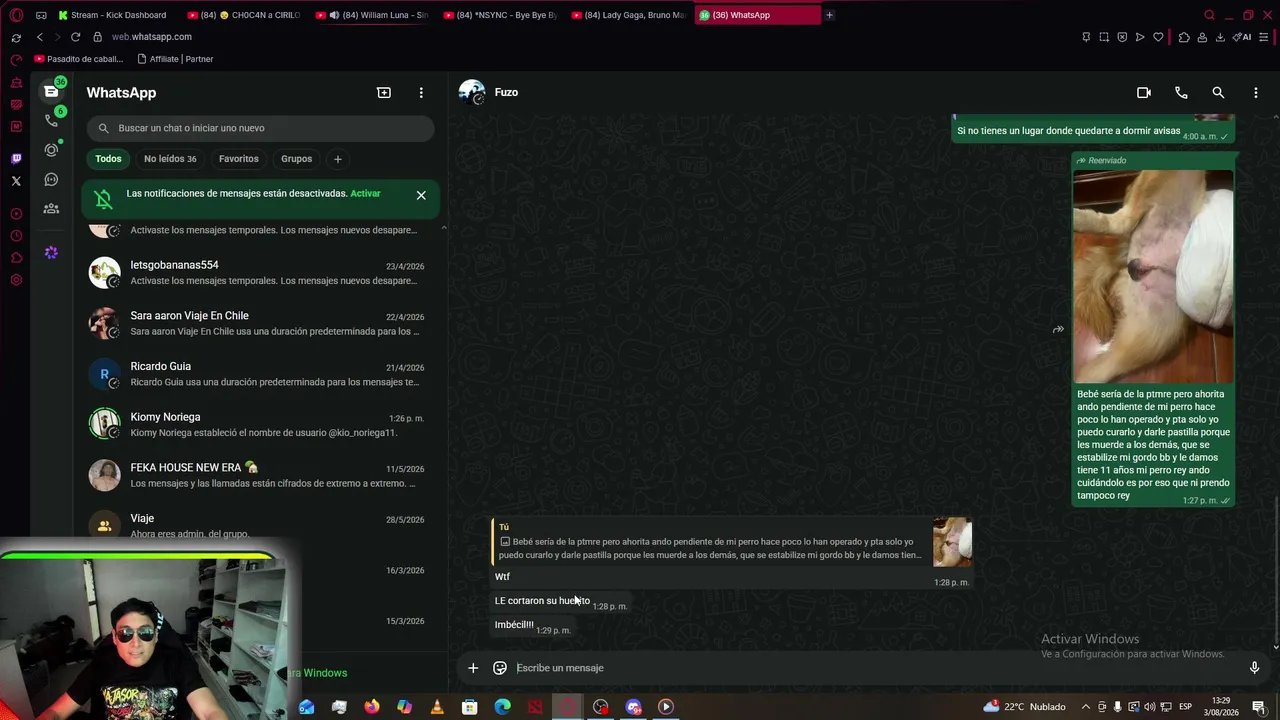Focus the chat search field

tap(260, 128)
